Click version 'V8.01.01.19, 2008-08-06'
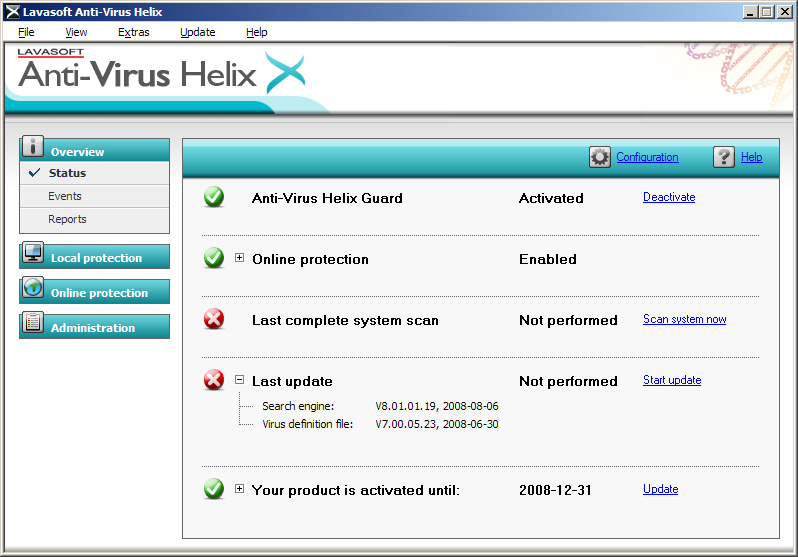The image size is (798, 557). coord(437,406)
